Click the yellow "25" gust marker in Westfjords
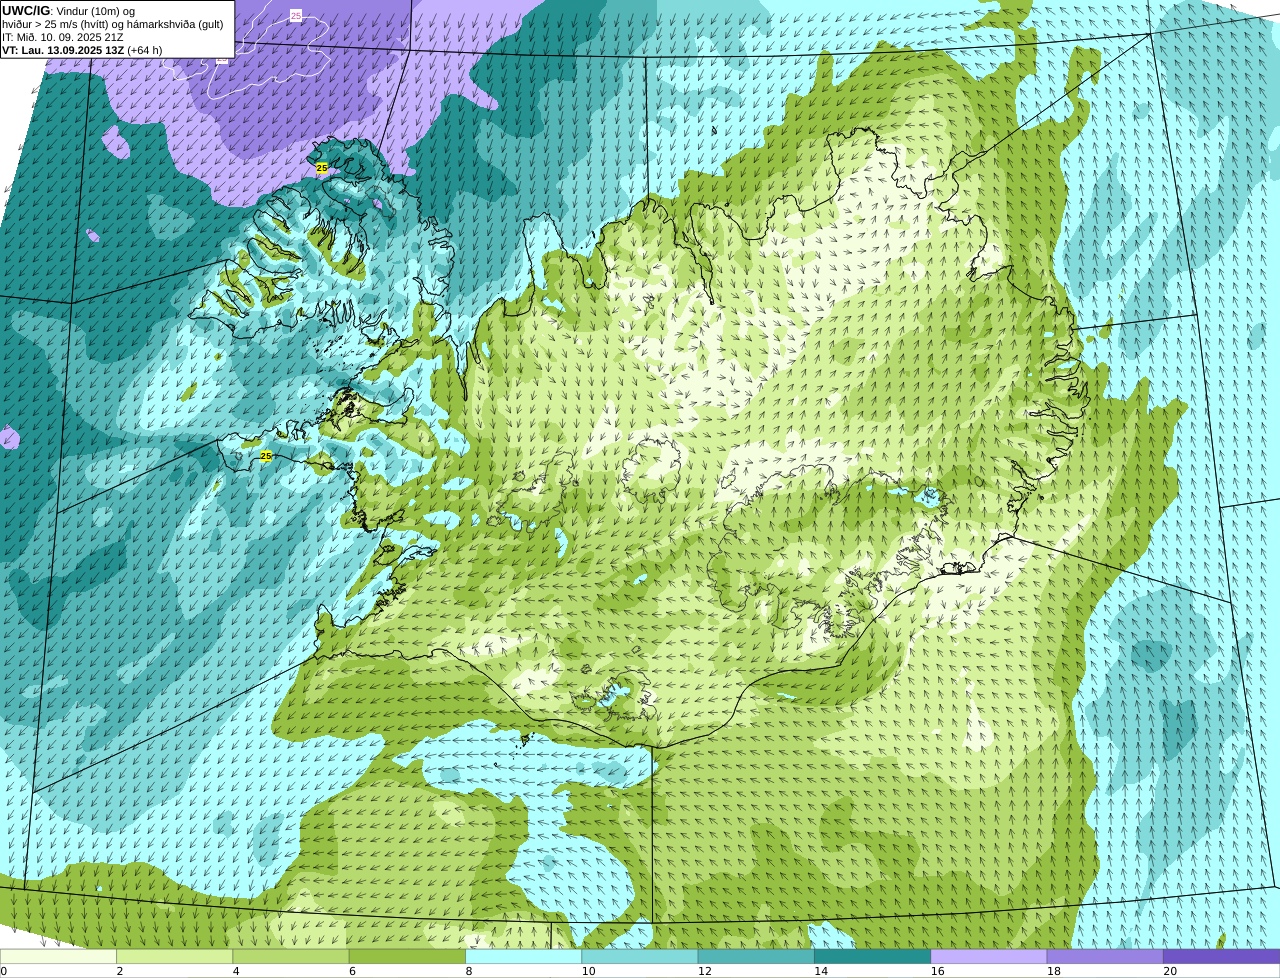This screenshot has height=978, width=1280. pos(322,168)
